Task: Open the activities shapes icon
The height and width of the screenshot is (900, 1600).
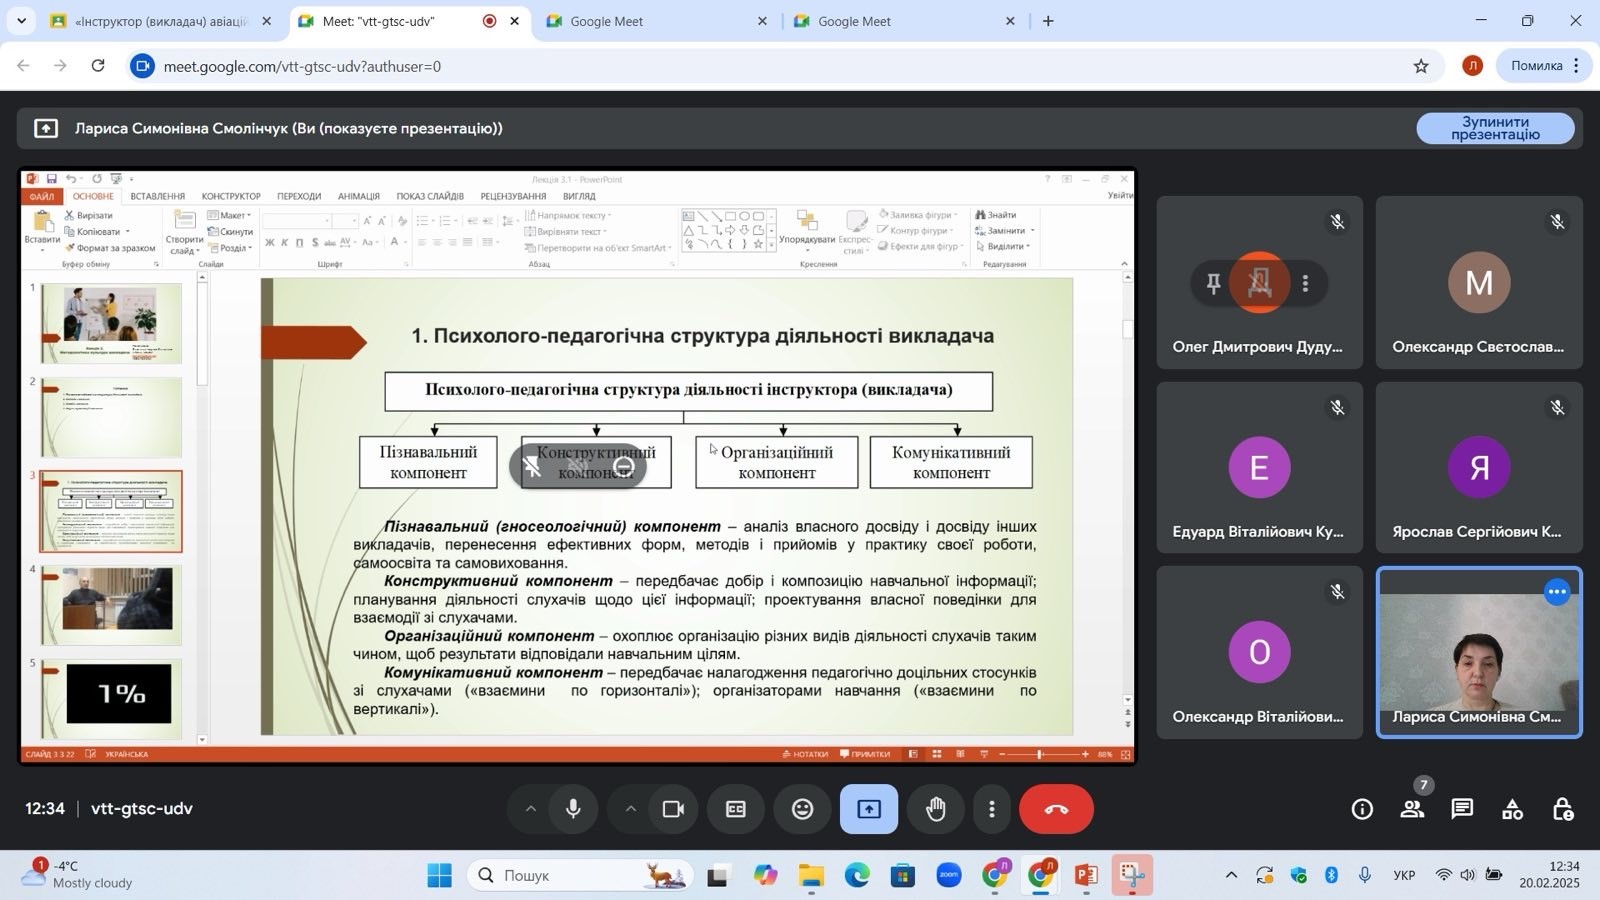Action: [1512, 809]
